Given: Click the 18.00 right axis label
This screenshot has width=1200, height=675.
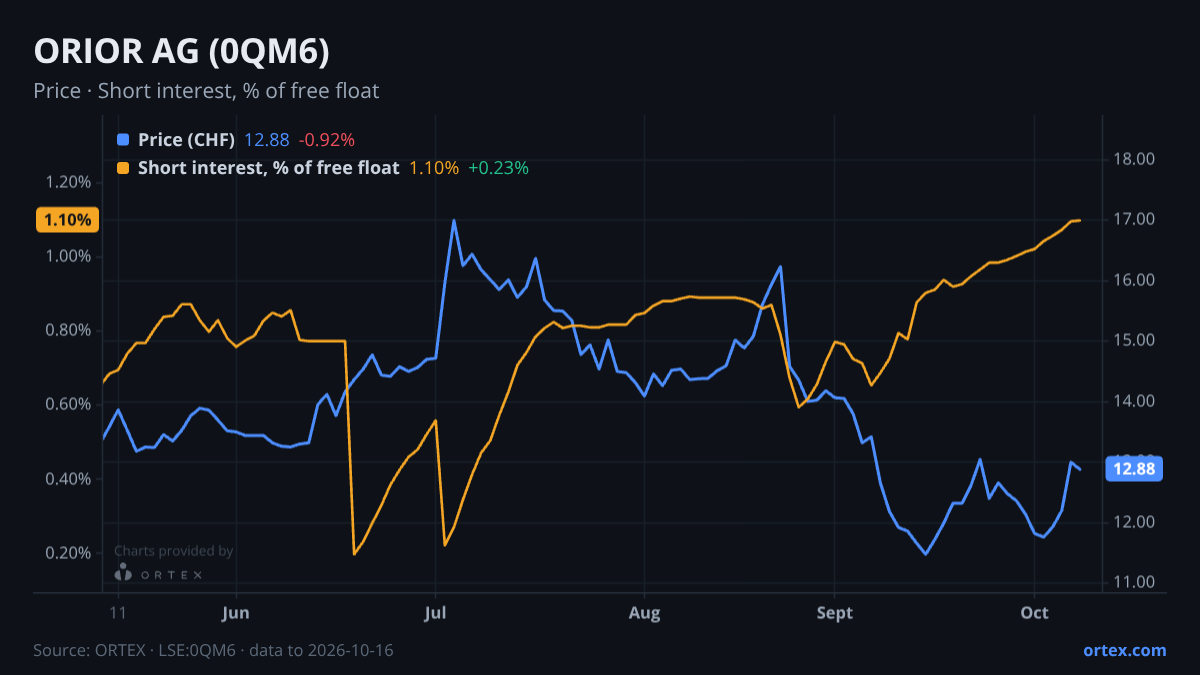Looking at the screenshot, I should point(1133,159).
